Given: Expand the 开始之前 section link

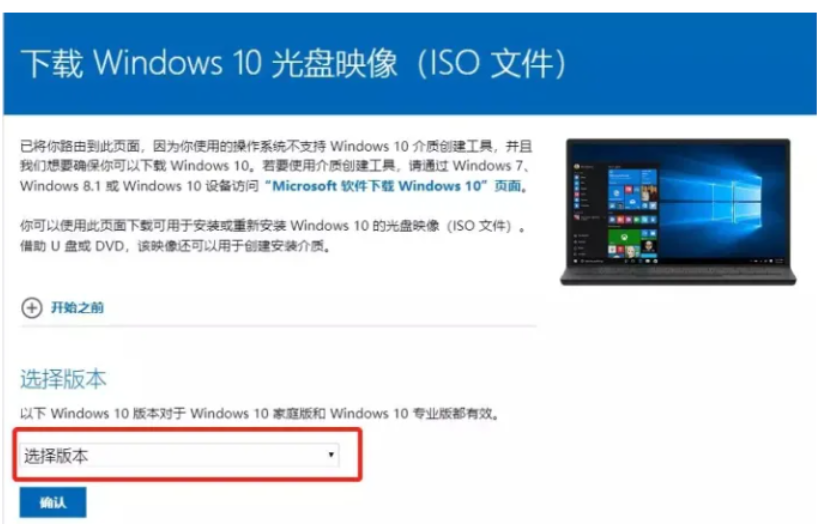Looking at the screenshot, I should 77,308.
